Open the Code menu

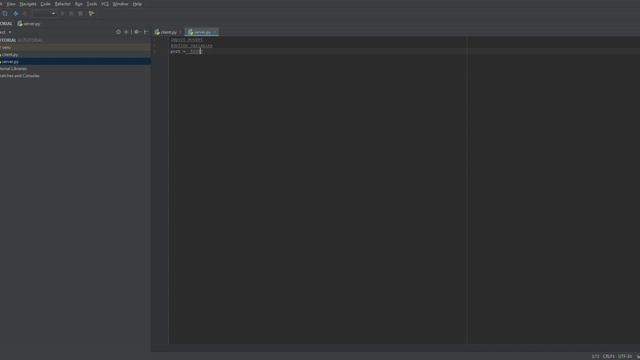(x=45, y=4)
